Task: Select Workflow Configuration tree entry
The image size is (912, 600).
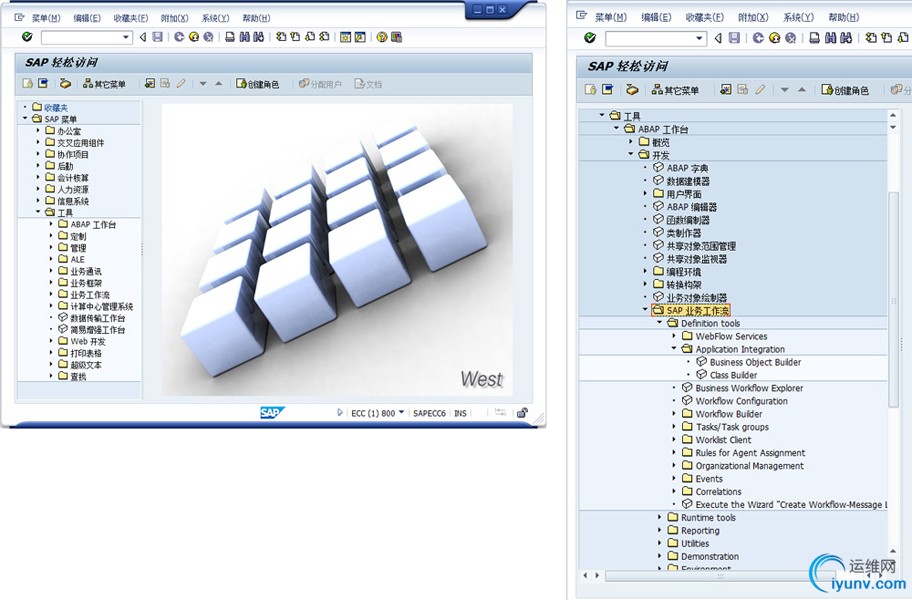Action: pyautogui.click(x=742, y=401)
